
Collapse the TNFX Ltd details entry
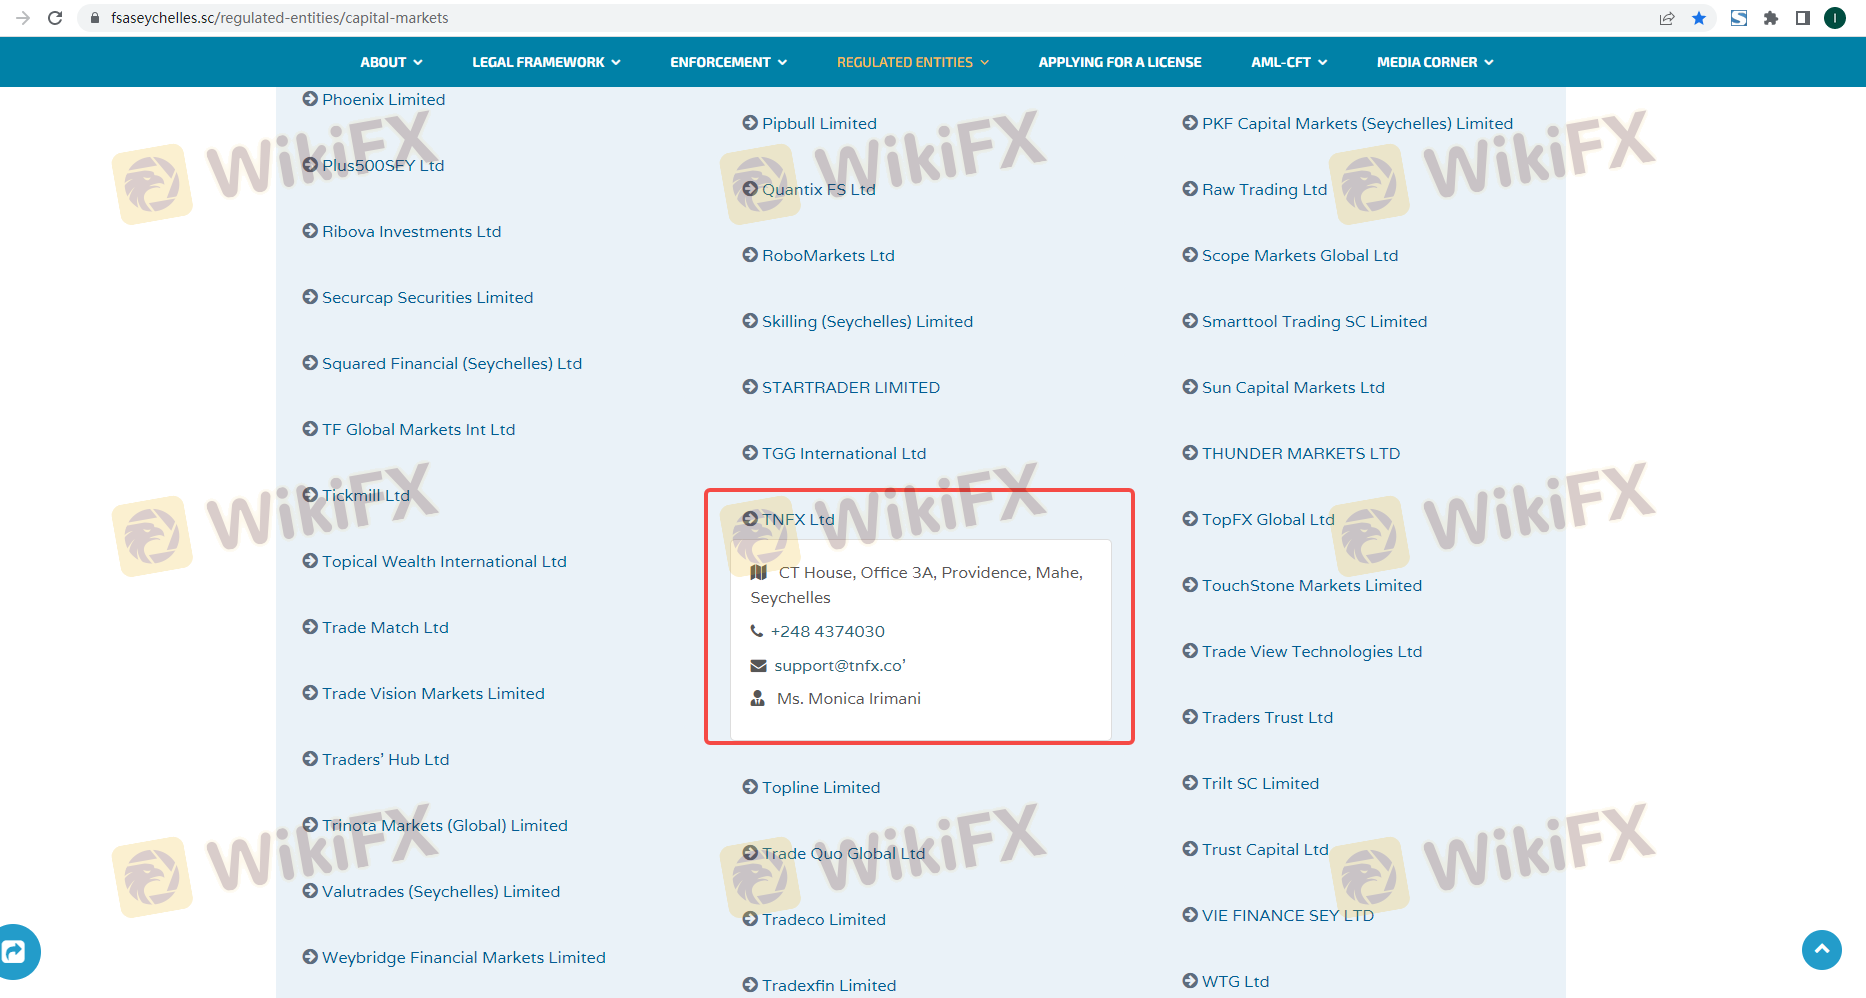(x=788, y=519)
